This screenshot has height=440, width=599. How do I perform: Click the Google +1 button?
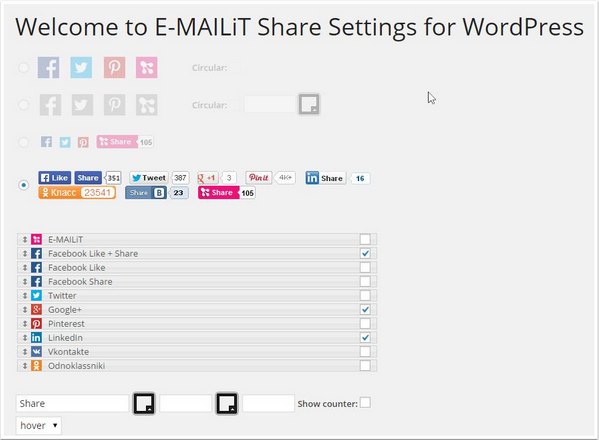[207, 178]
